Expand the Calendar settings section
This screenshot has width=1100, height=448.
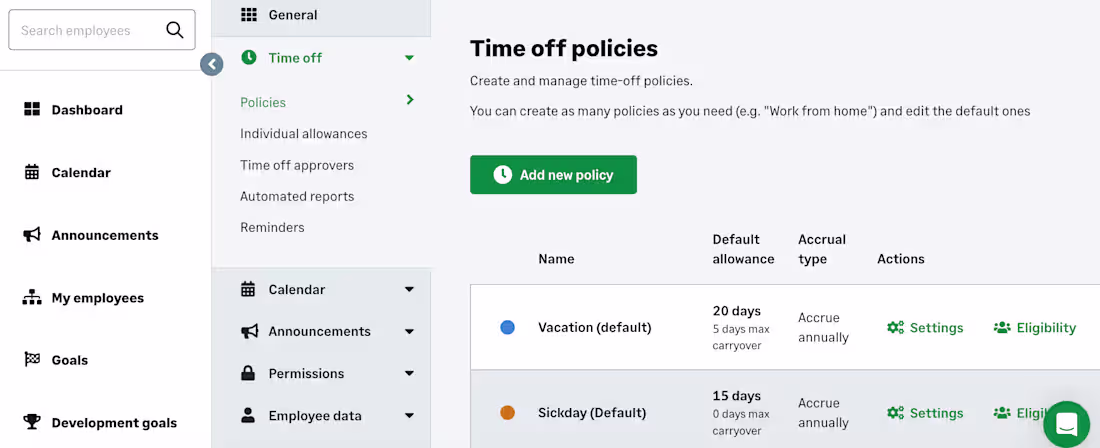click(409, 289)
